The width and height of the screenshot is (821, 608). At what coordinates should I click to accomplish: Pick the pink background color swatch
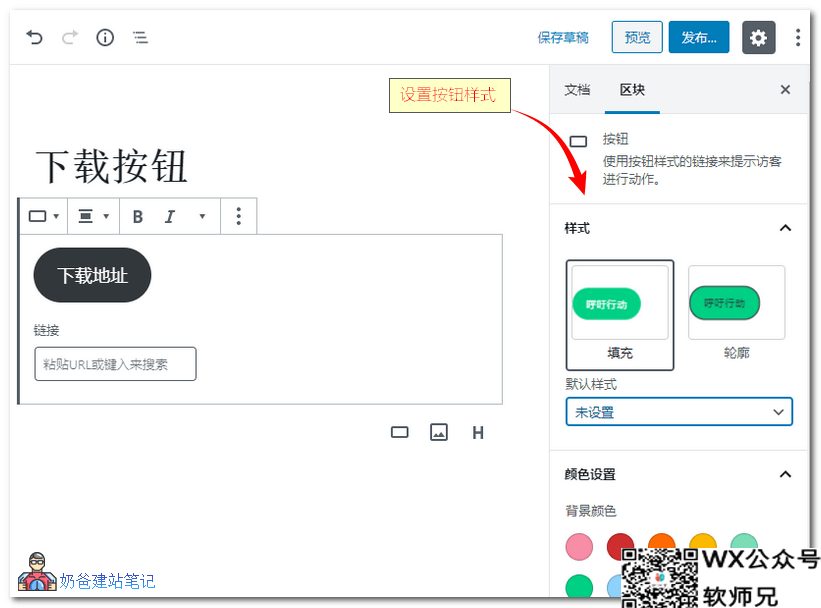pyautogui.click(x=579, y=547)
